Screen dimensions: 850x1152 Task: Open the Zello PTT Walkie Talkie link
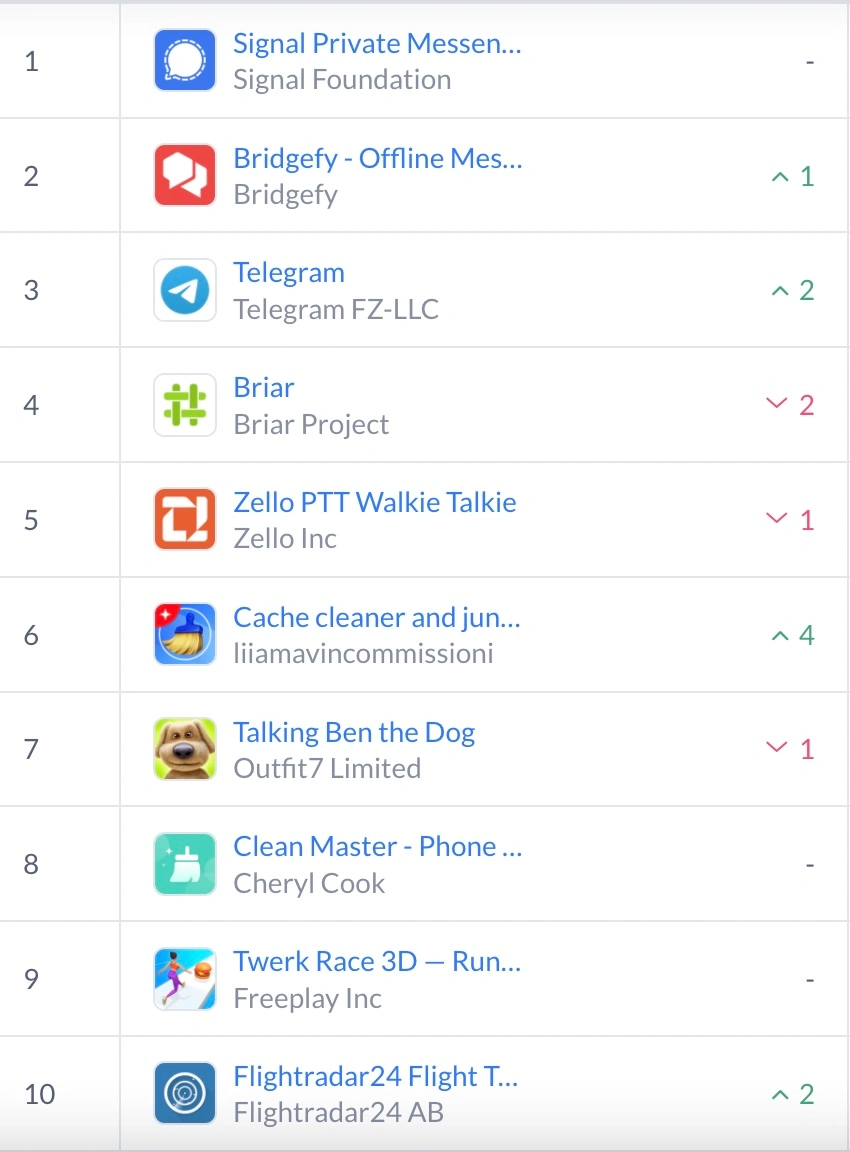tap(375, 502)
